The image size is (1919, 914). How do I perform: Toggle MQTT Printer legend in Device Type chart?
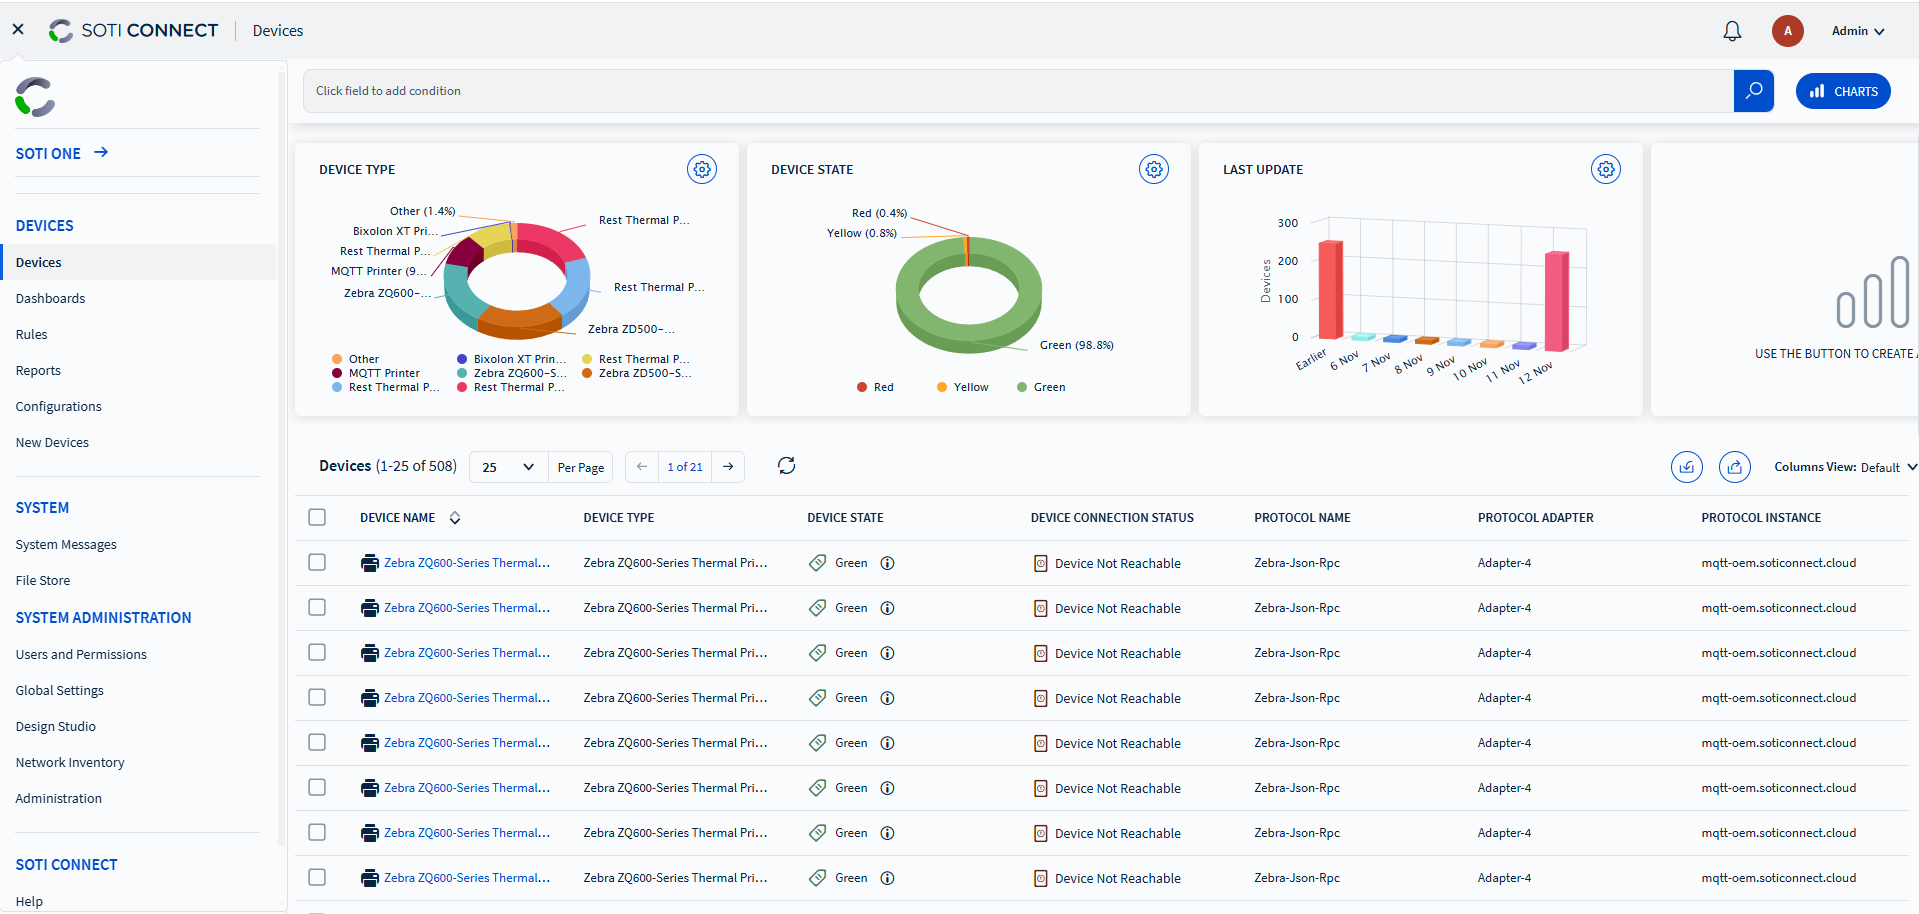[x=376, y=373]
